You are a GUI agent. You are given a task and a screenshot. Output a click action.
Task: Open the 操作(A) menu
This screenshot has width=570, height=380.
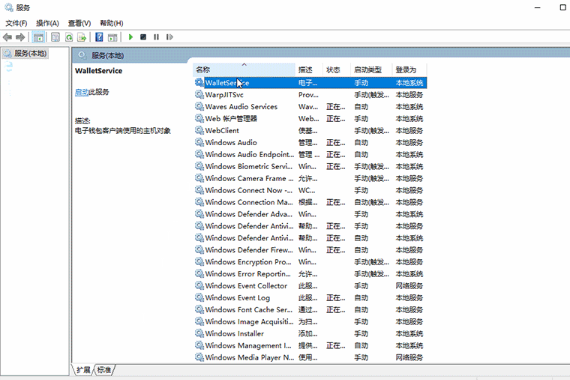(x=48, y=23)
